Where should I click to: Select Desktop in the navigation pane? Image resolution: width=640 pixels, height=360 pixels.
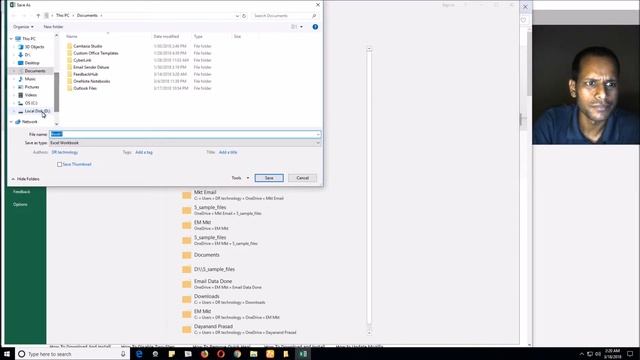[32, 63]
